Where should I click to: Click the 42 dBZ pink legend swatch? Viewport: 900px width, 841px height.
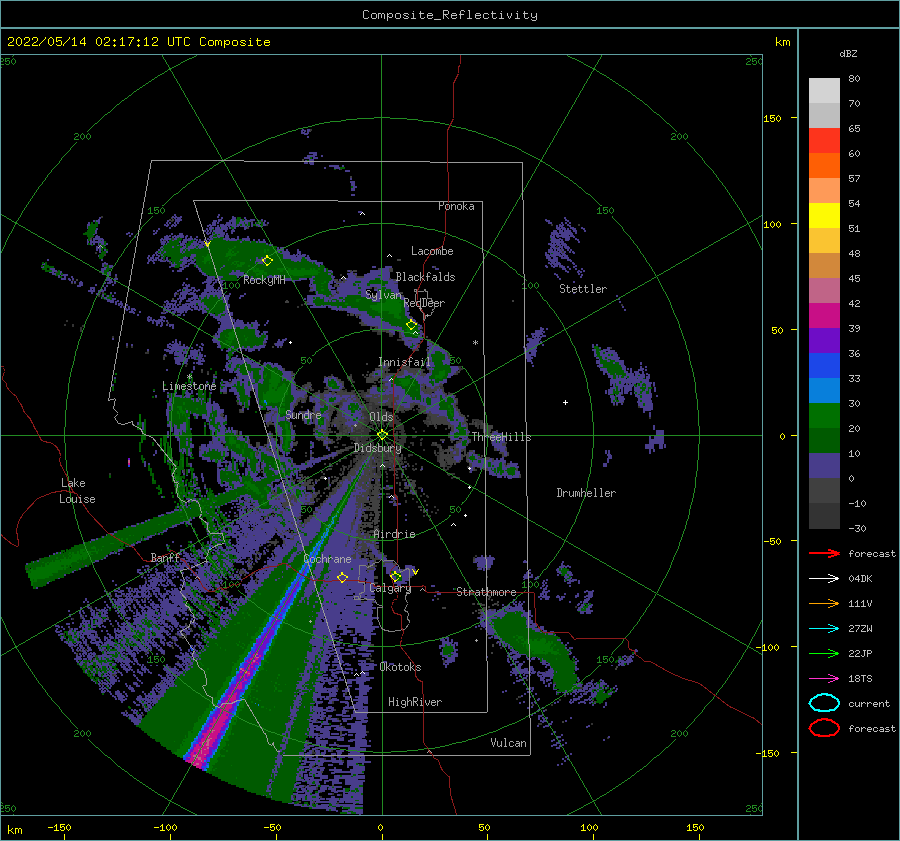click(824, 290)
